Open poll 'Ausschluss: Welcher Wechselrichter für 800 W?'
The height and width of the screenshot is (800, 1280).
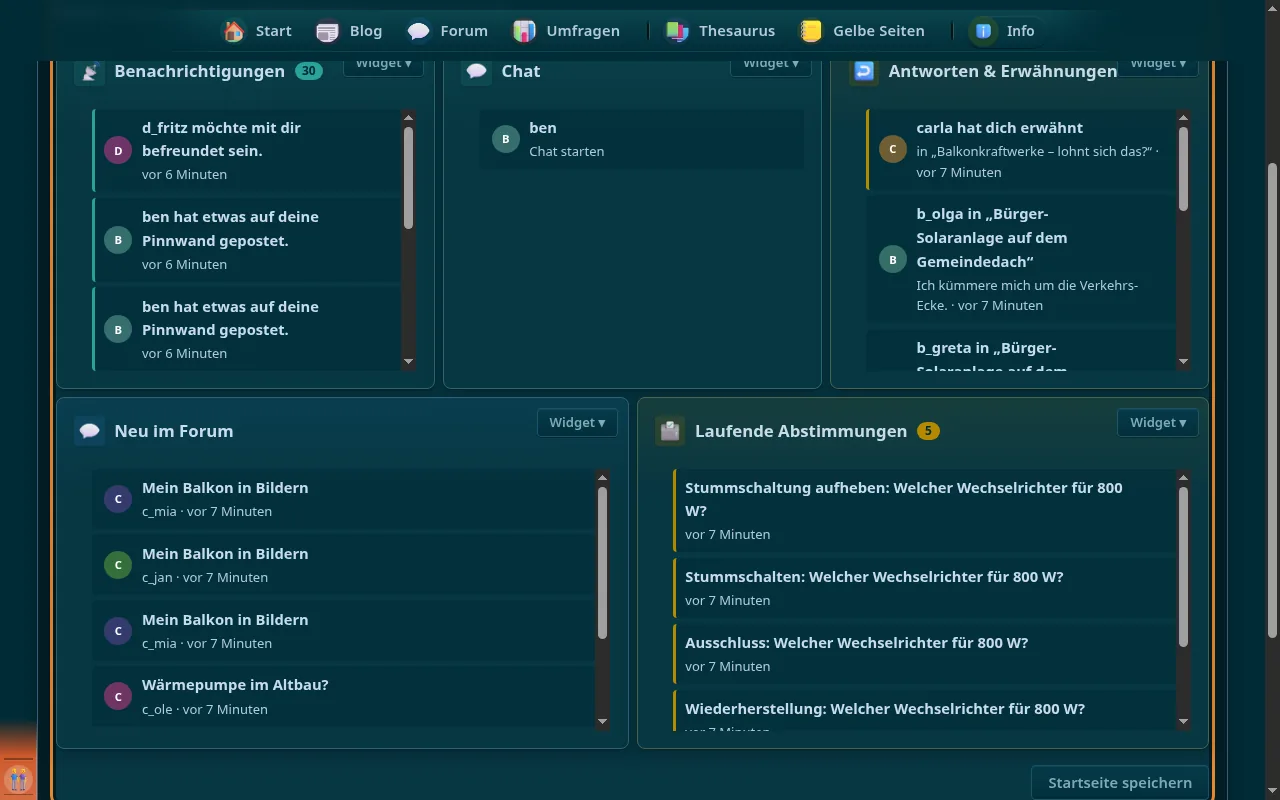tap(924, 654)
